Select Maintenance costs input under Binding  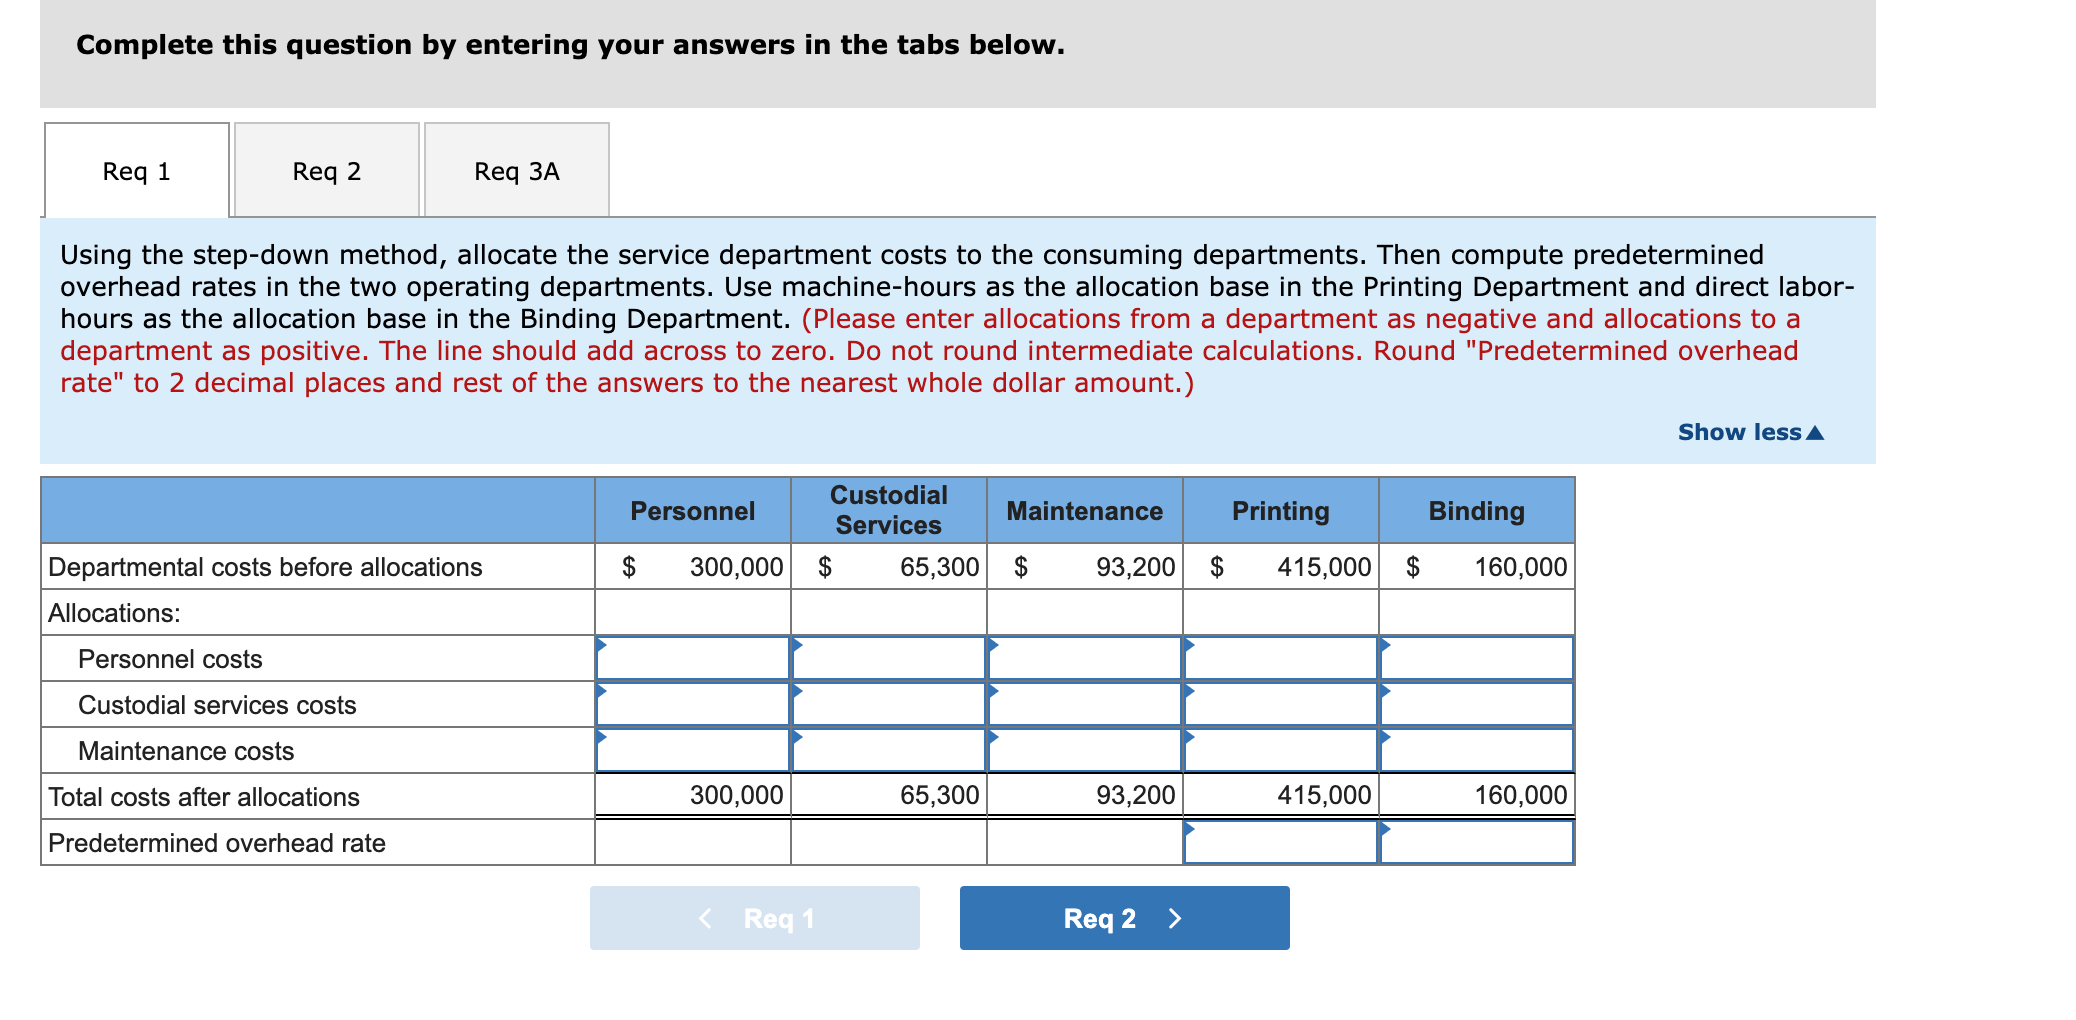tap(1477, 750)
